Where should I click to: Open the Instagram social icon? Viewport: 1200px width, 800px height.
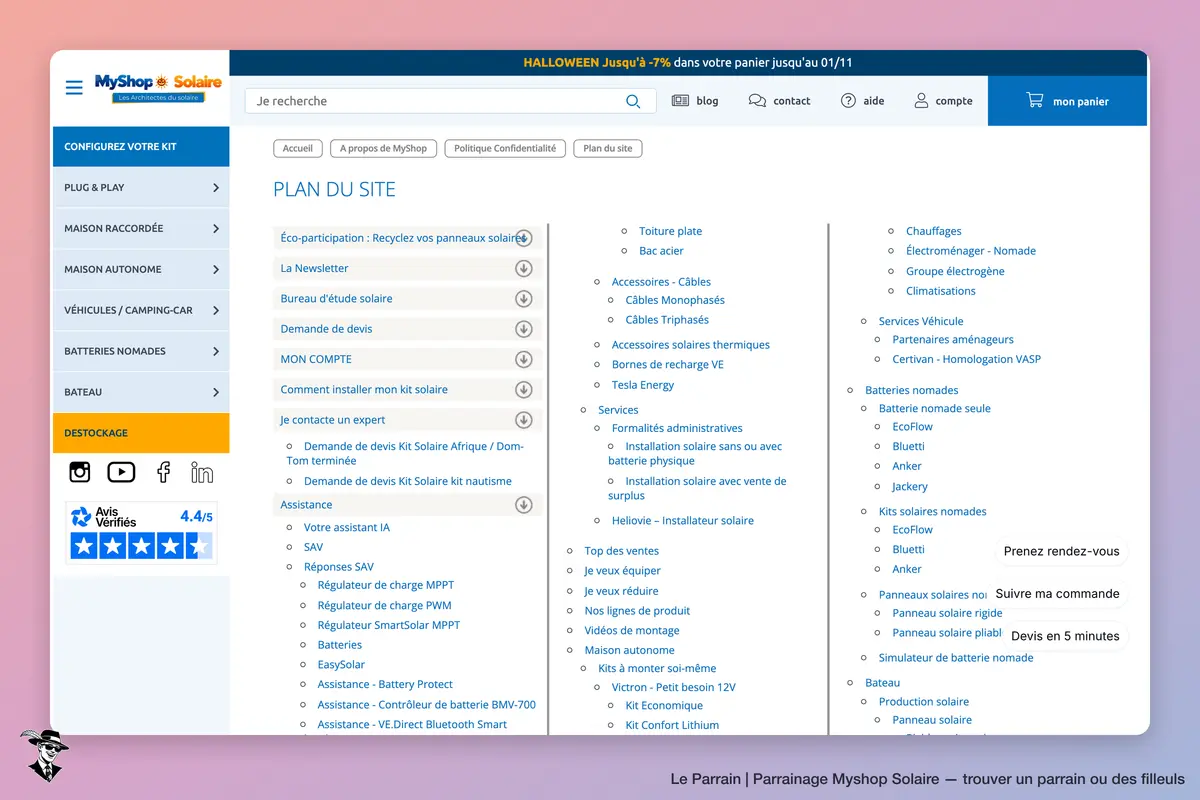[x=80, y=472]
